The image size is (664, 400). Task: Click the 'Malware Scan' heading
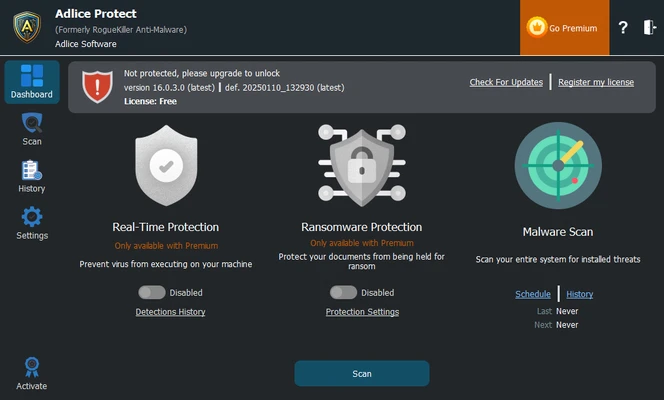pyautogui.click(x=558, y=232)
